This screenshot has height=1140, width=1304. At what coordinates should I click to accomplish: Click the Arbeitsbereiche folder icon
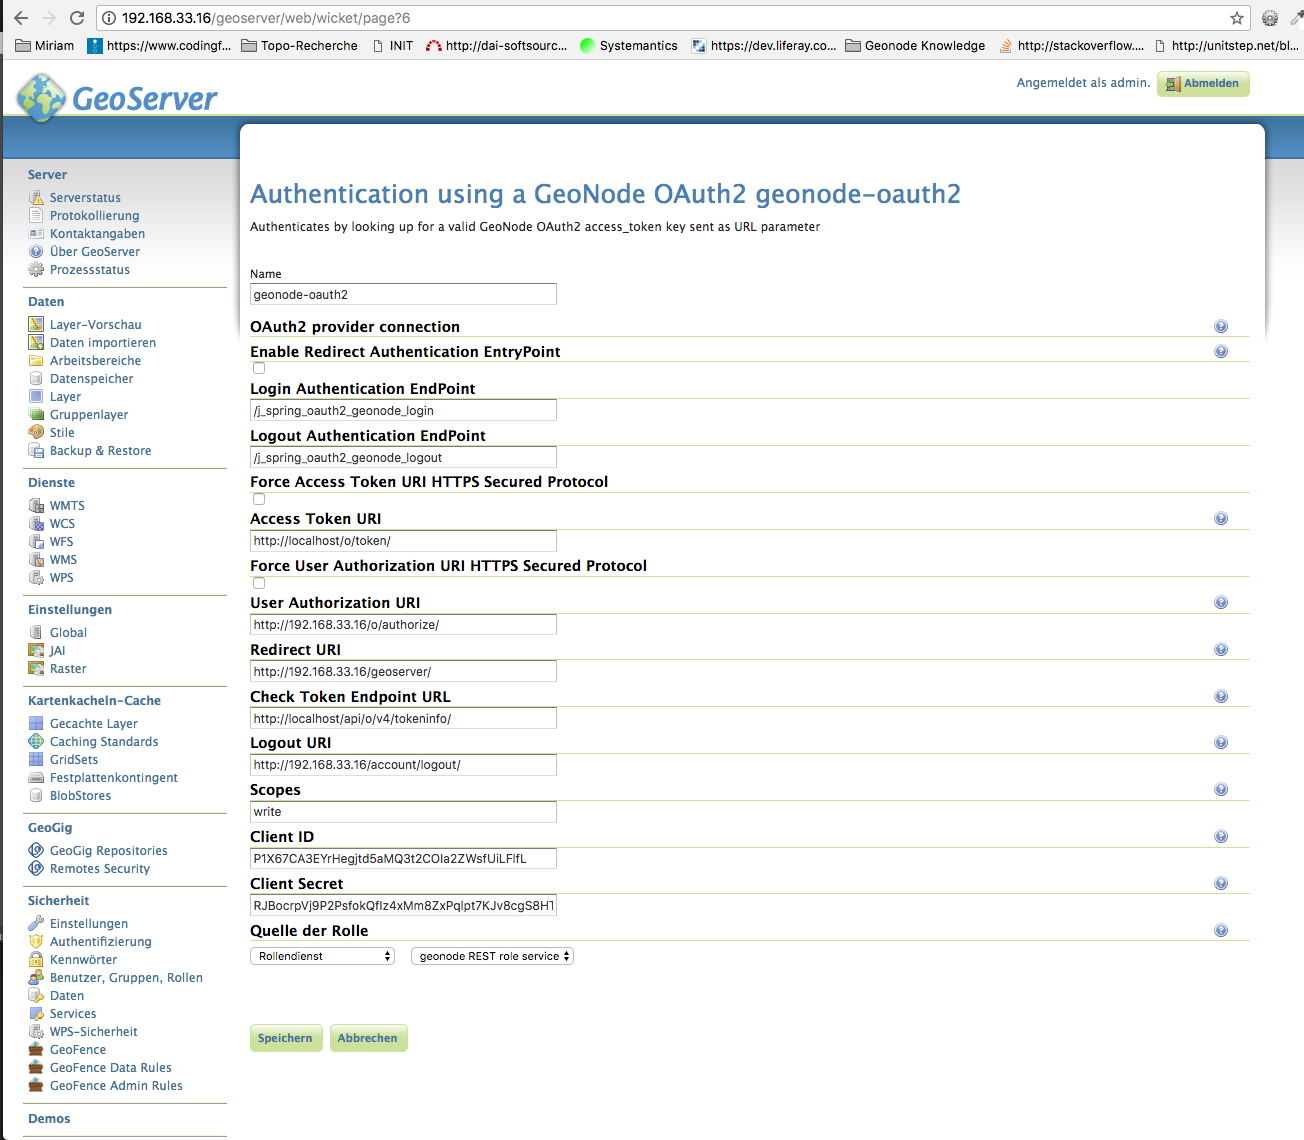(36, 361)
